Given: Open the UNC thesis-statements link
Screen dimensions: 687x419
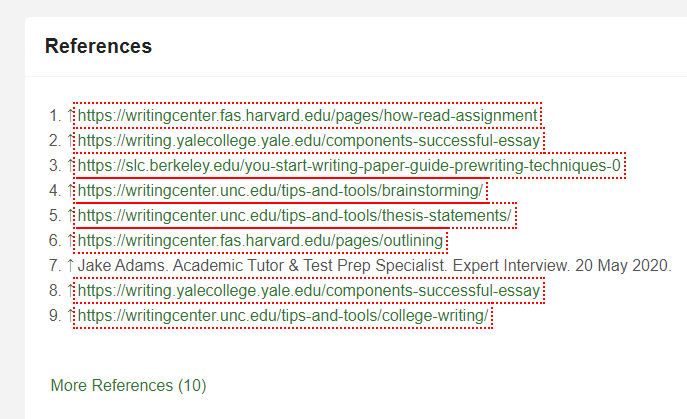Looking at the screenshot, I should tap(294, 216).
